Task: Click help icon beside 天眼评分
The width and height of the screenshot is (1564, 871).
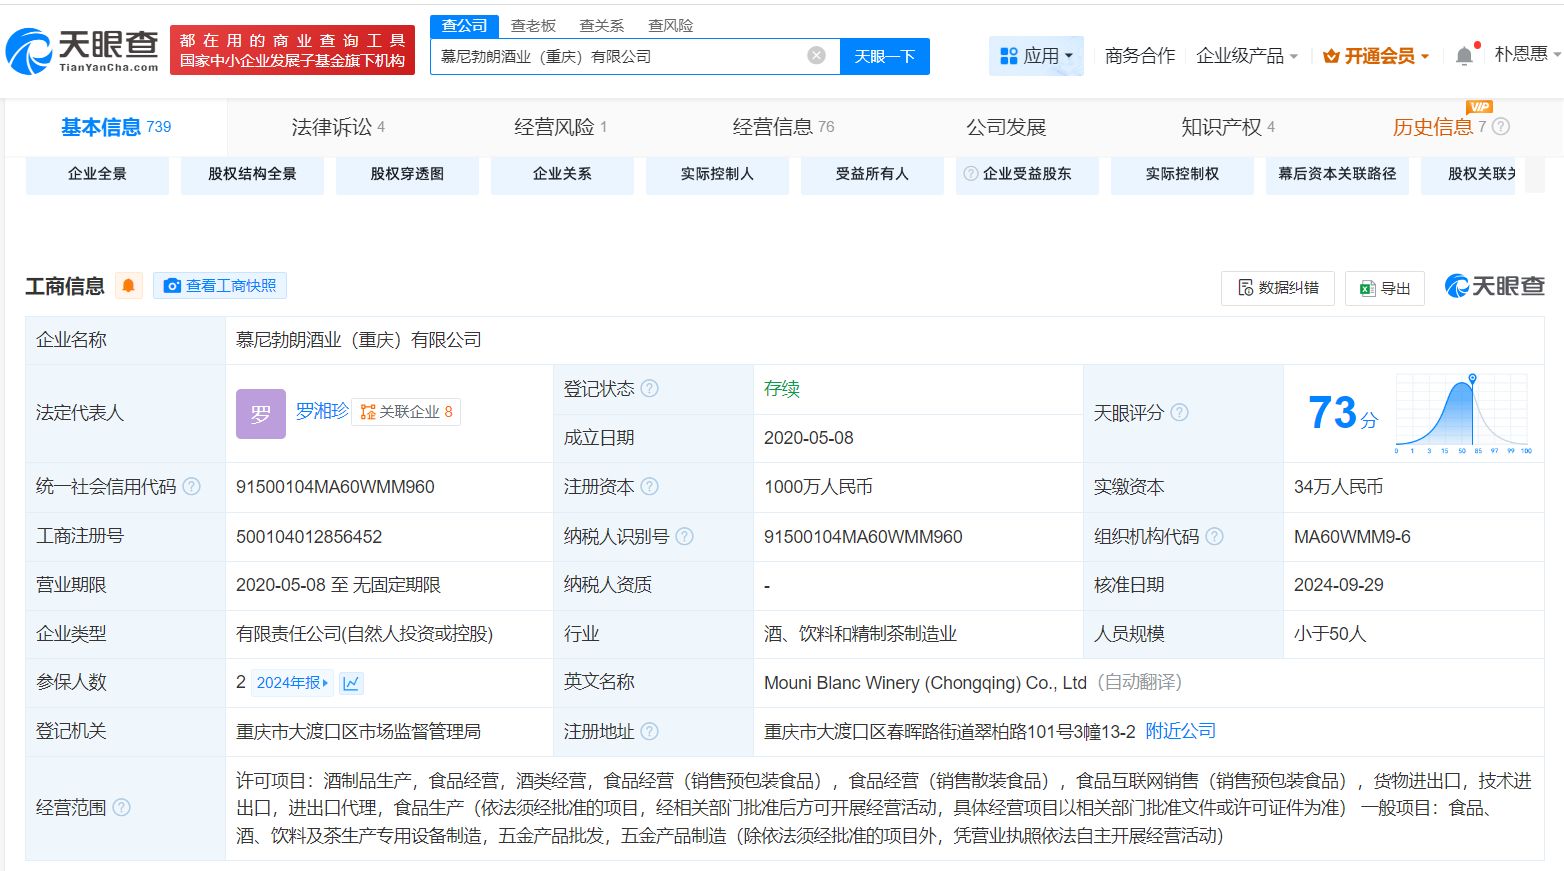Action: [x=1180, y=413]
